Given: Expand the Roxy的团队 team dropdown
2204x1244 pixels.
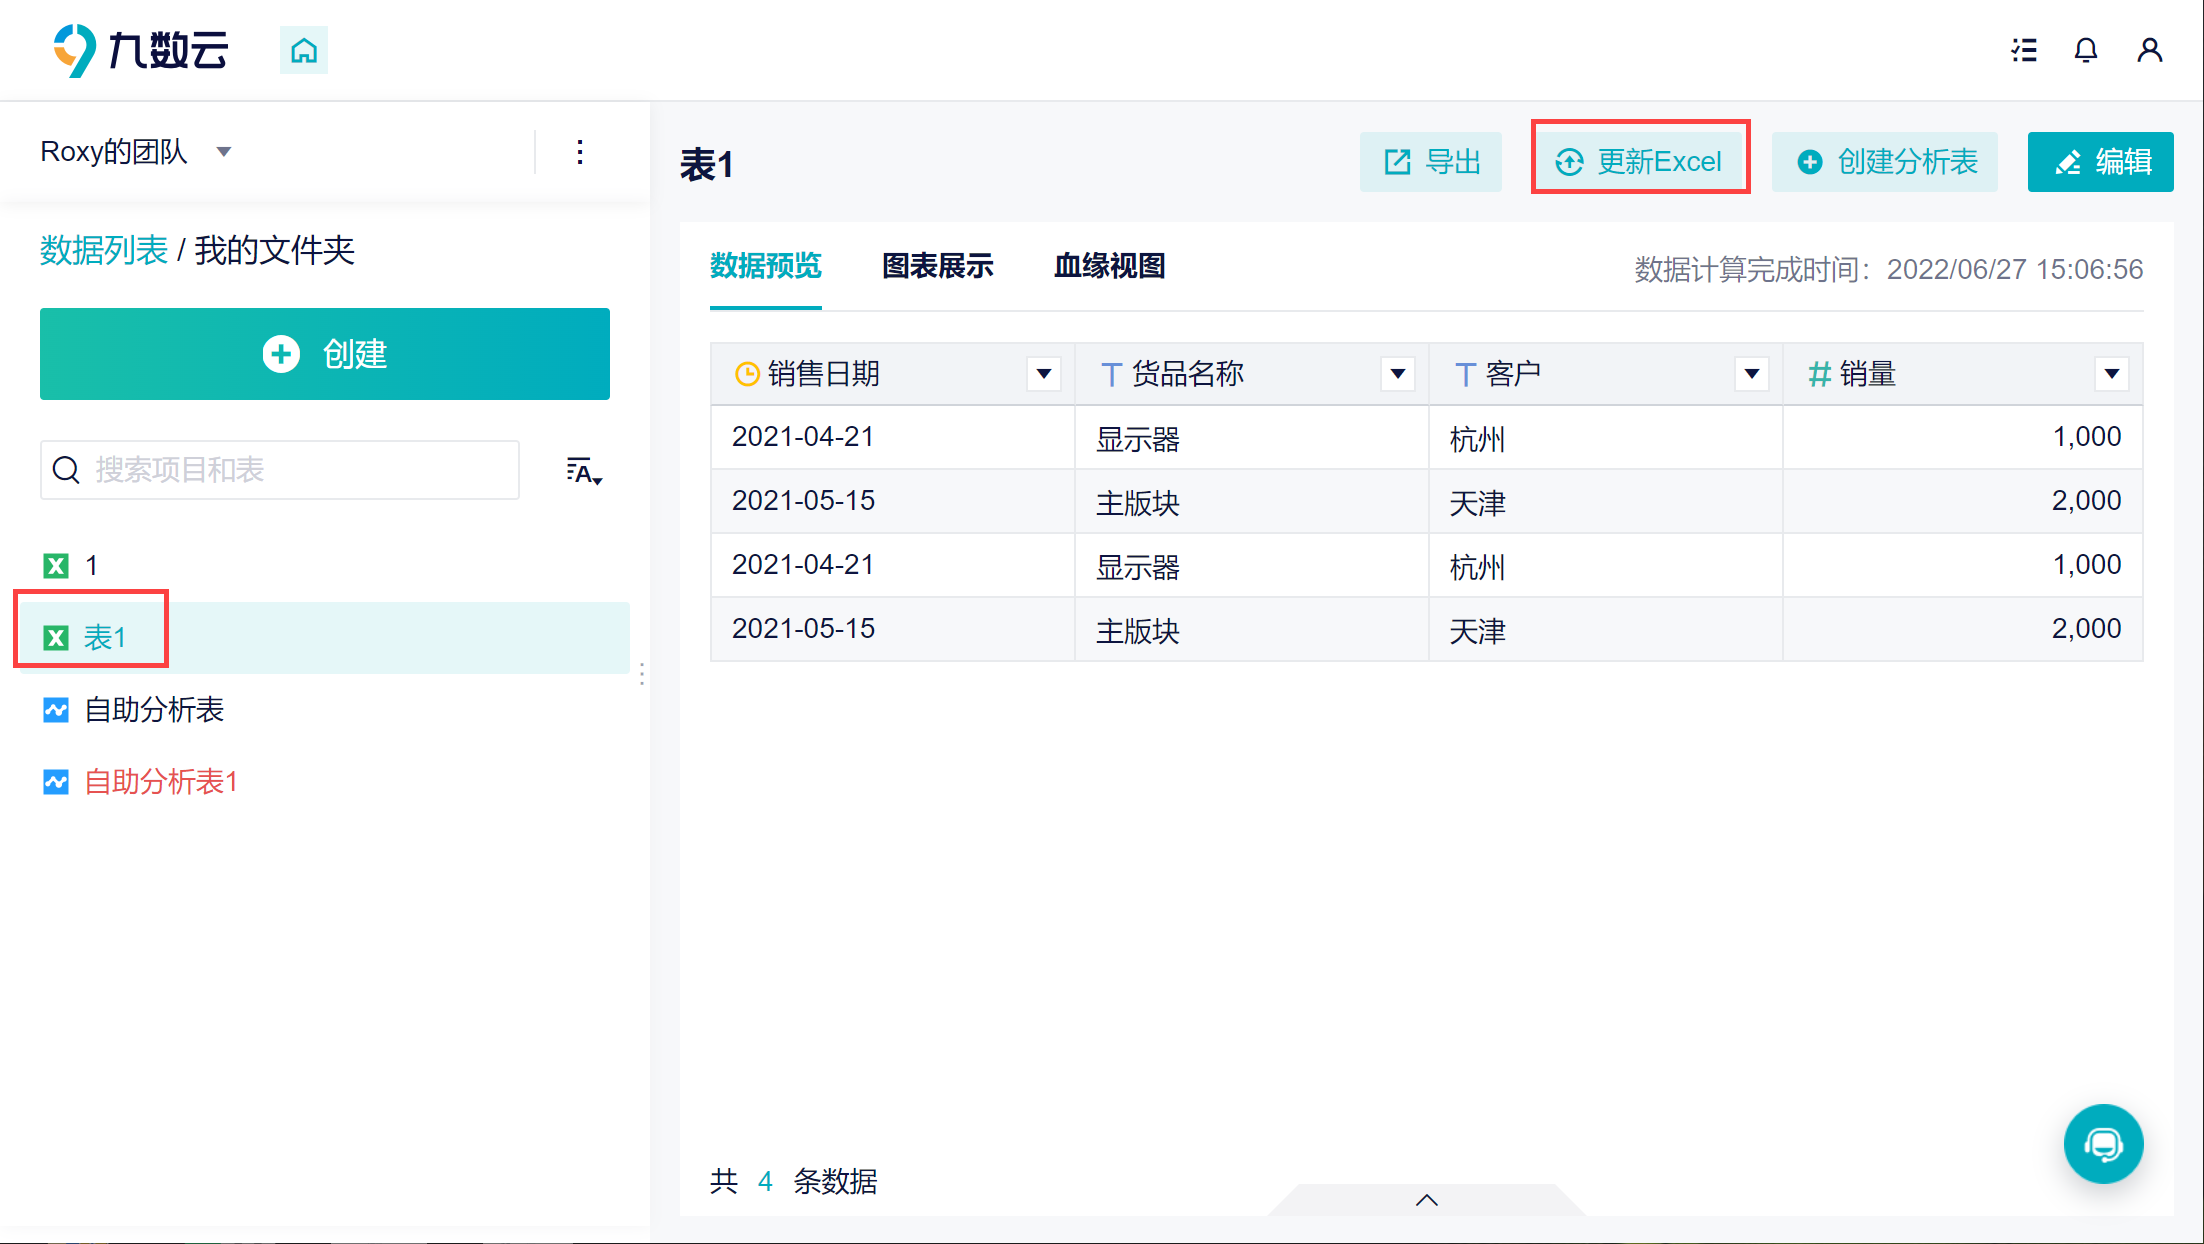Looking at the screenshot, I should pyautogui.click(x=224, y=152).
